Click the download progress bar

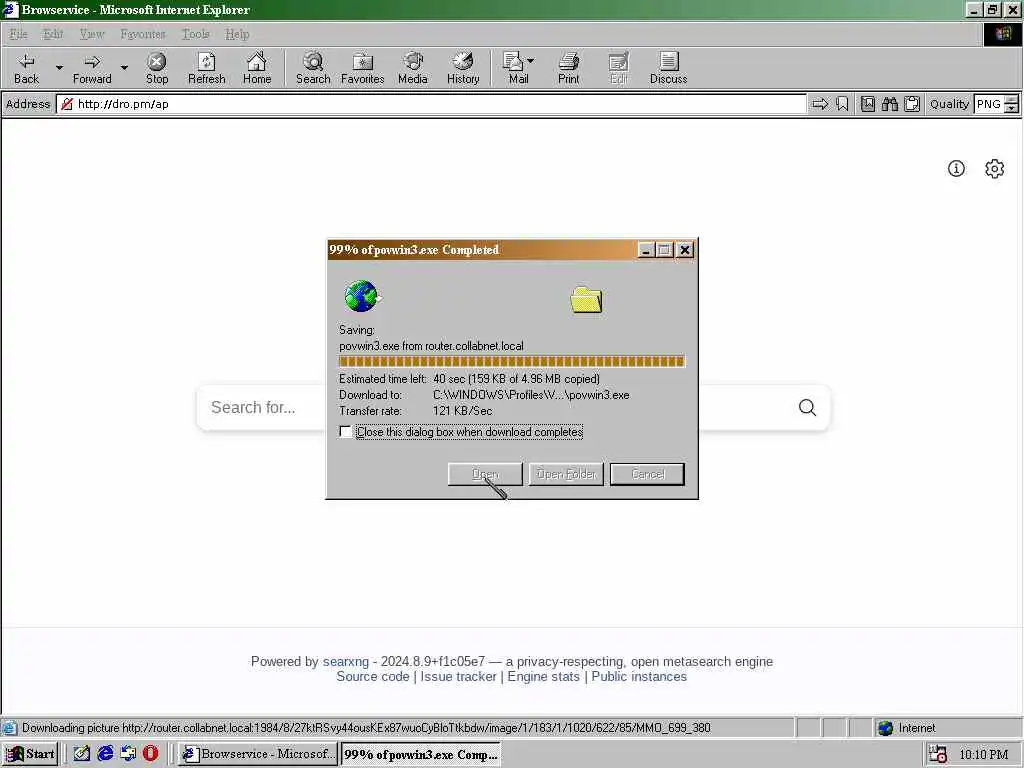[x=511, y=361]
